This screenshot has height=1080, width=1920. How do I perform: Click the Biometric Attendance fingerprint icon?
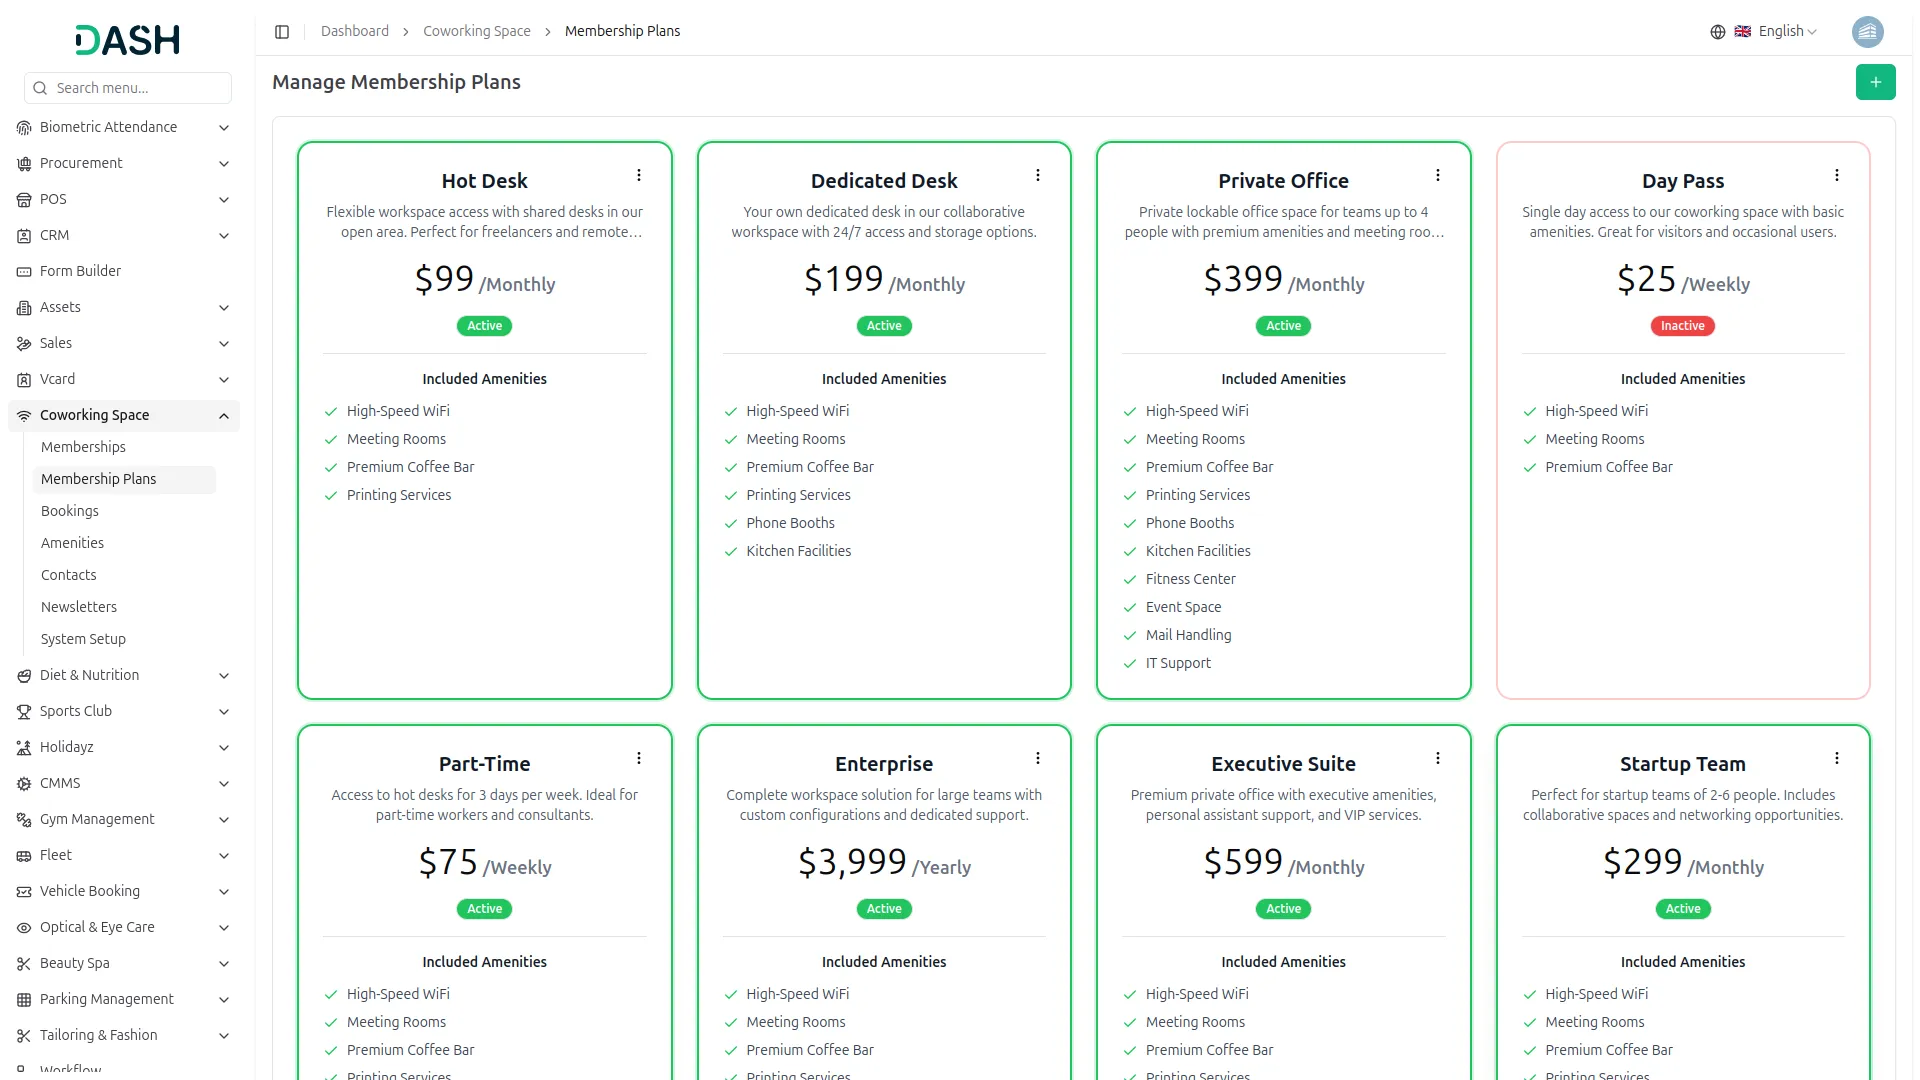tap(24, 128)
